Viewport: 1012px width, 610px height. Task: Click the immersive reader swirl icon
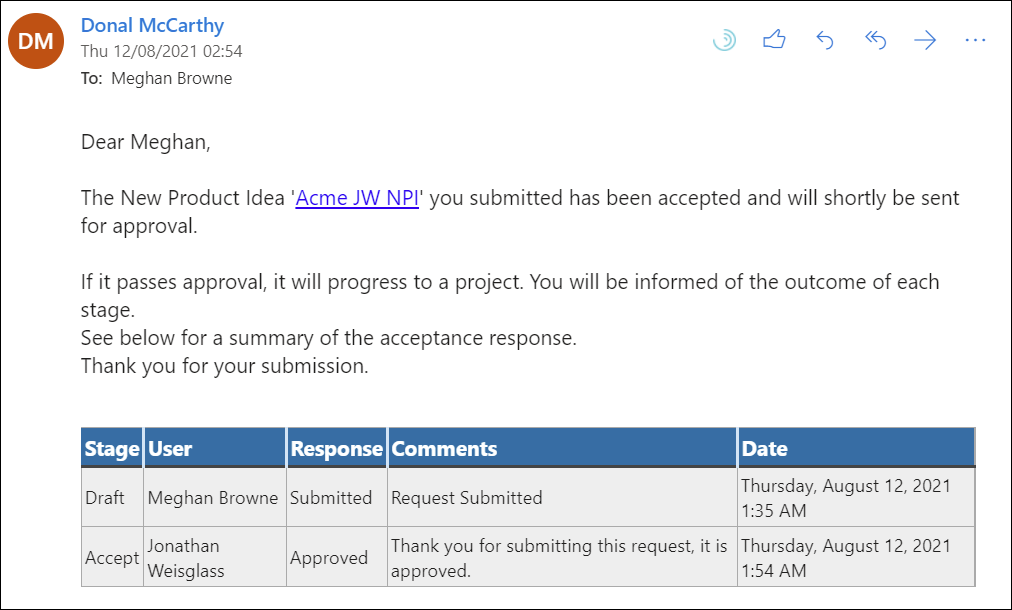pyautogui.click(x=724, y=40)
